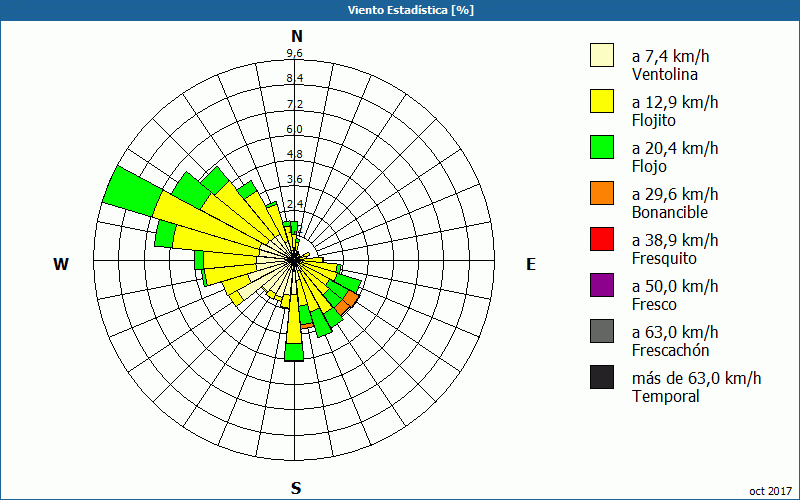Click the 6,0 ring scale value
Viewport: 800px width, 500px height.
pyautogui.click(x=294, y=129)
